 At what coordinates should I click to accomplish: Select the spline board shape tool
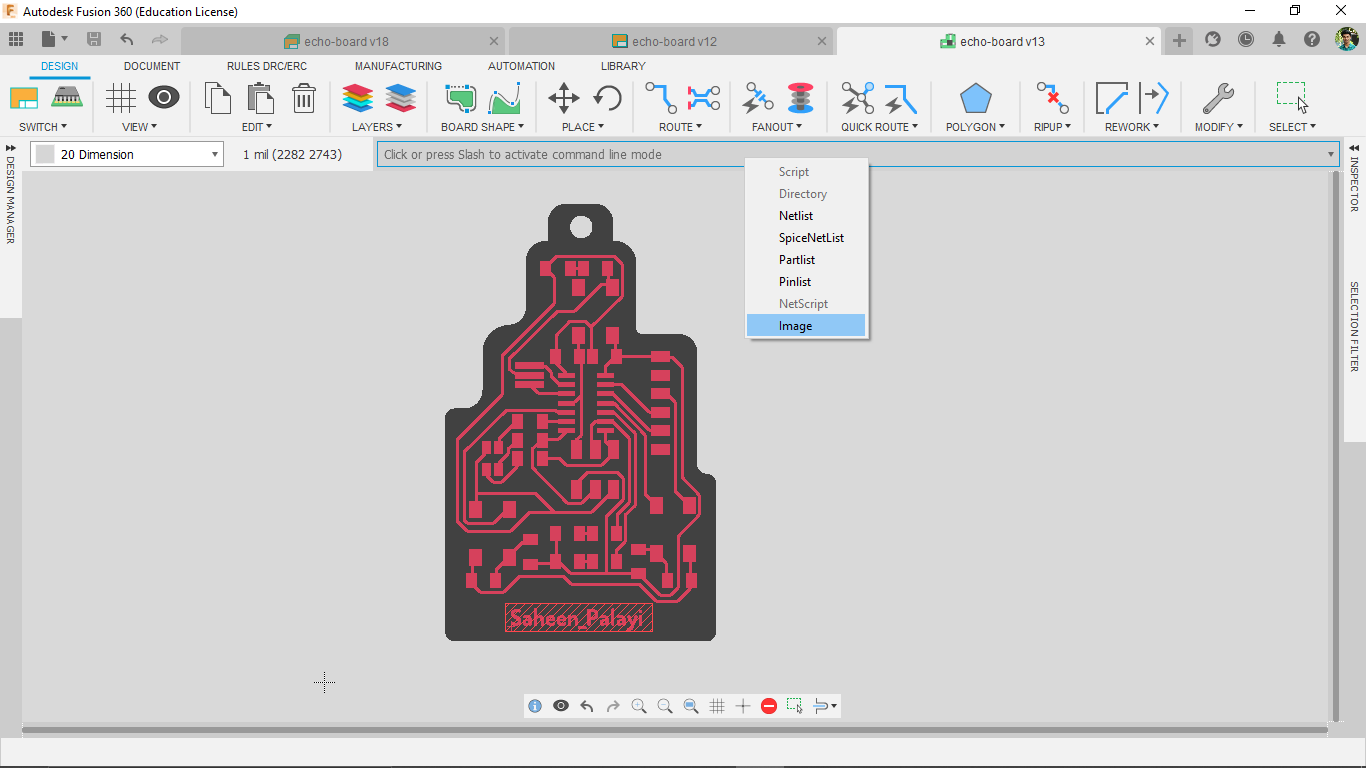pyautogui.click(x=505, y=98)
